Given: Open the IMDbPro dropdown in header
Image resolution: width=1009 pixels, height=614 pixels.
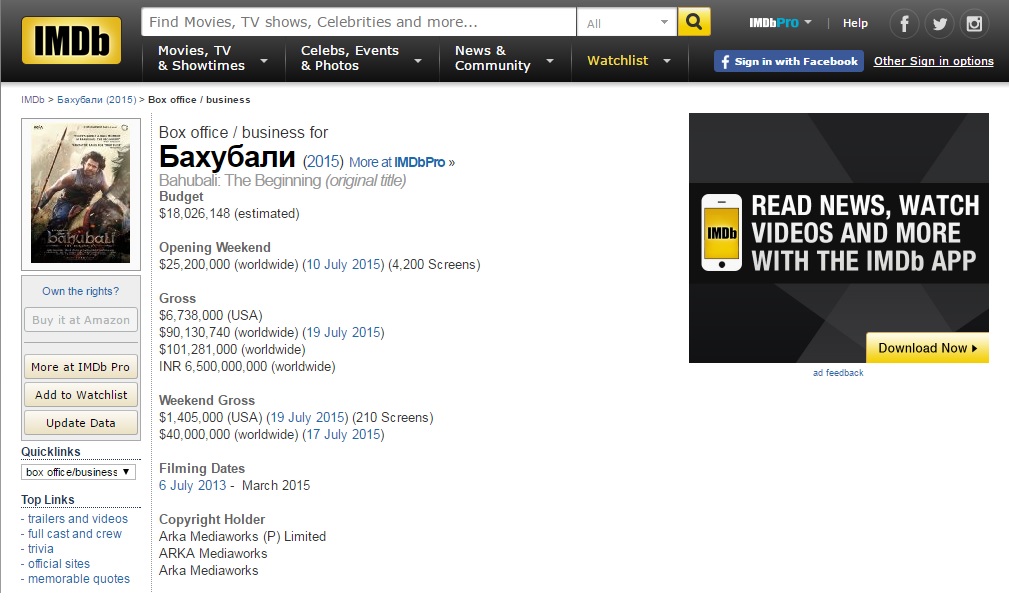Looking at the screenshot, I should pos(780,23).
